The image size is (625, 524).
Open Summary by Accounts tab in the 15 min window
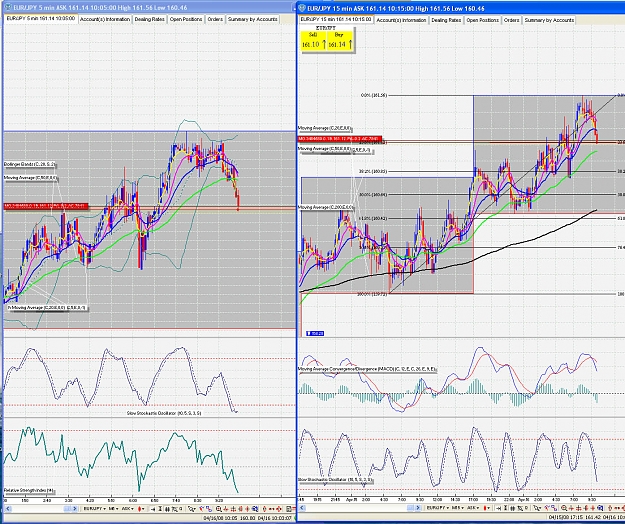pos(549,20)
